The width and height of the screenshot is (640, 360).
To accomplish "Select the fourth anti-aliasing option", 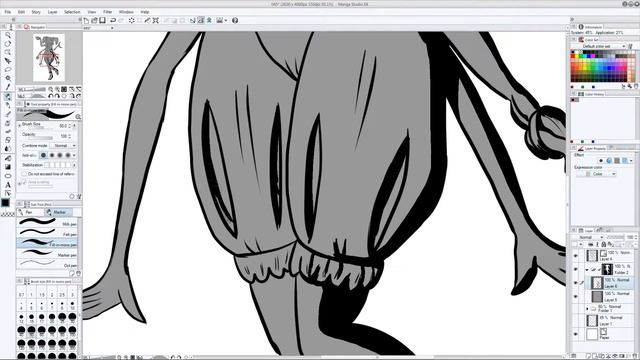I will point(68,155).
